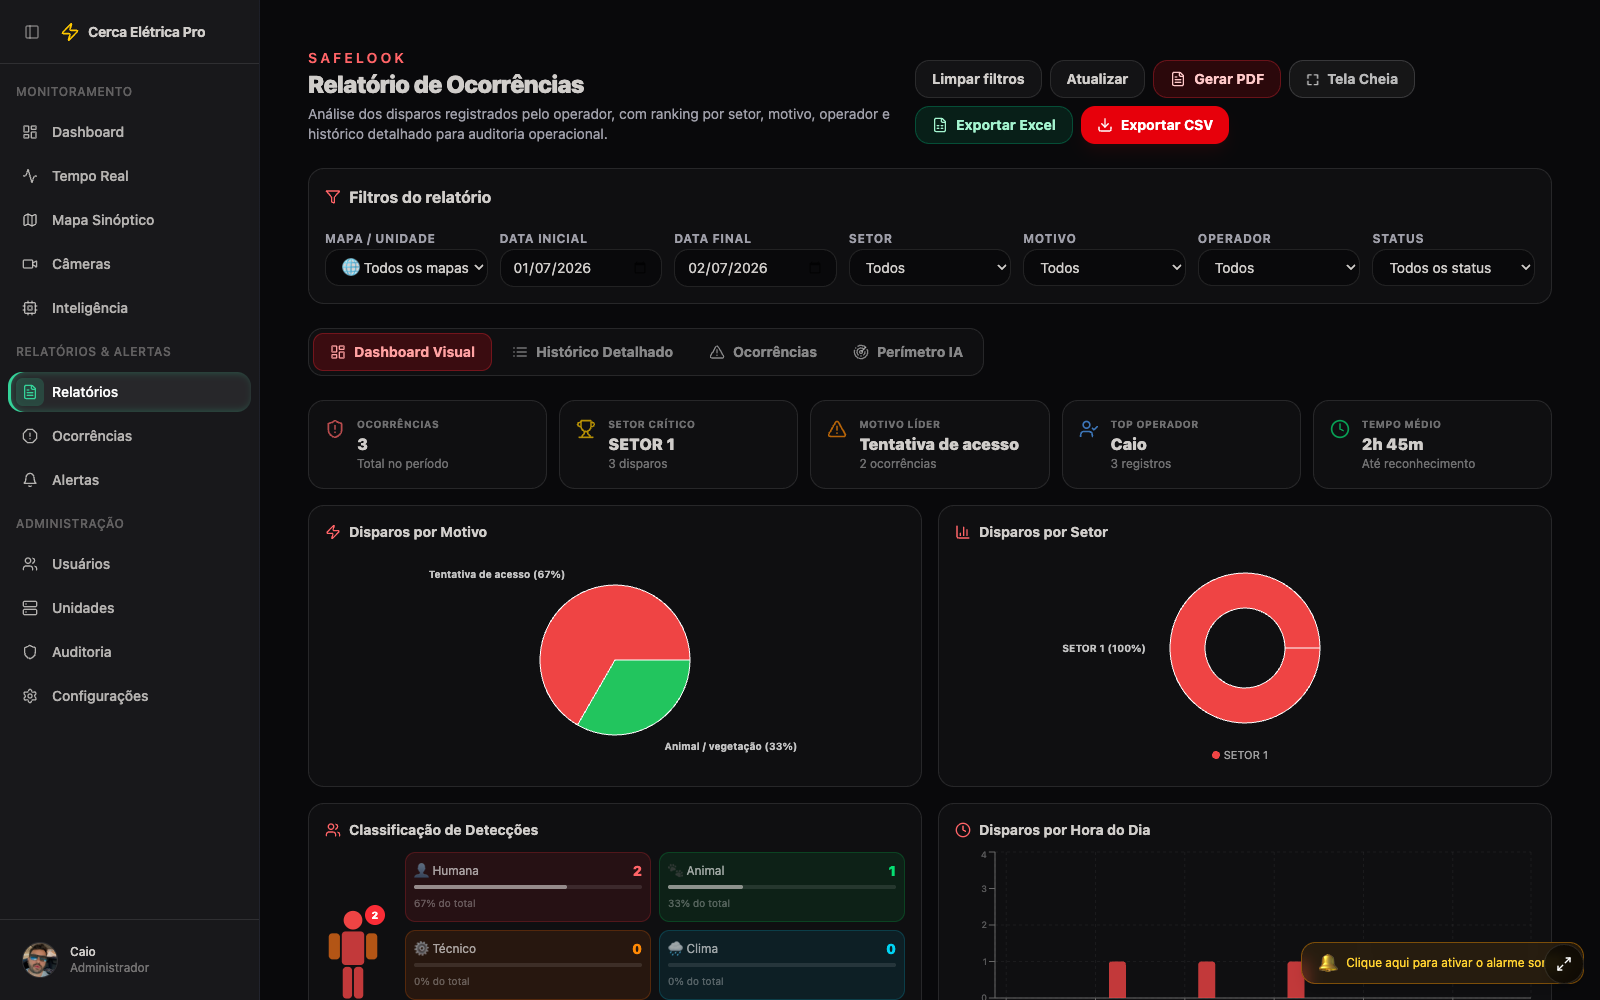Viewport: 1600px width, 1000px height.
Task: Click the Data Inicial date field
Action: 580,268
